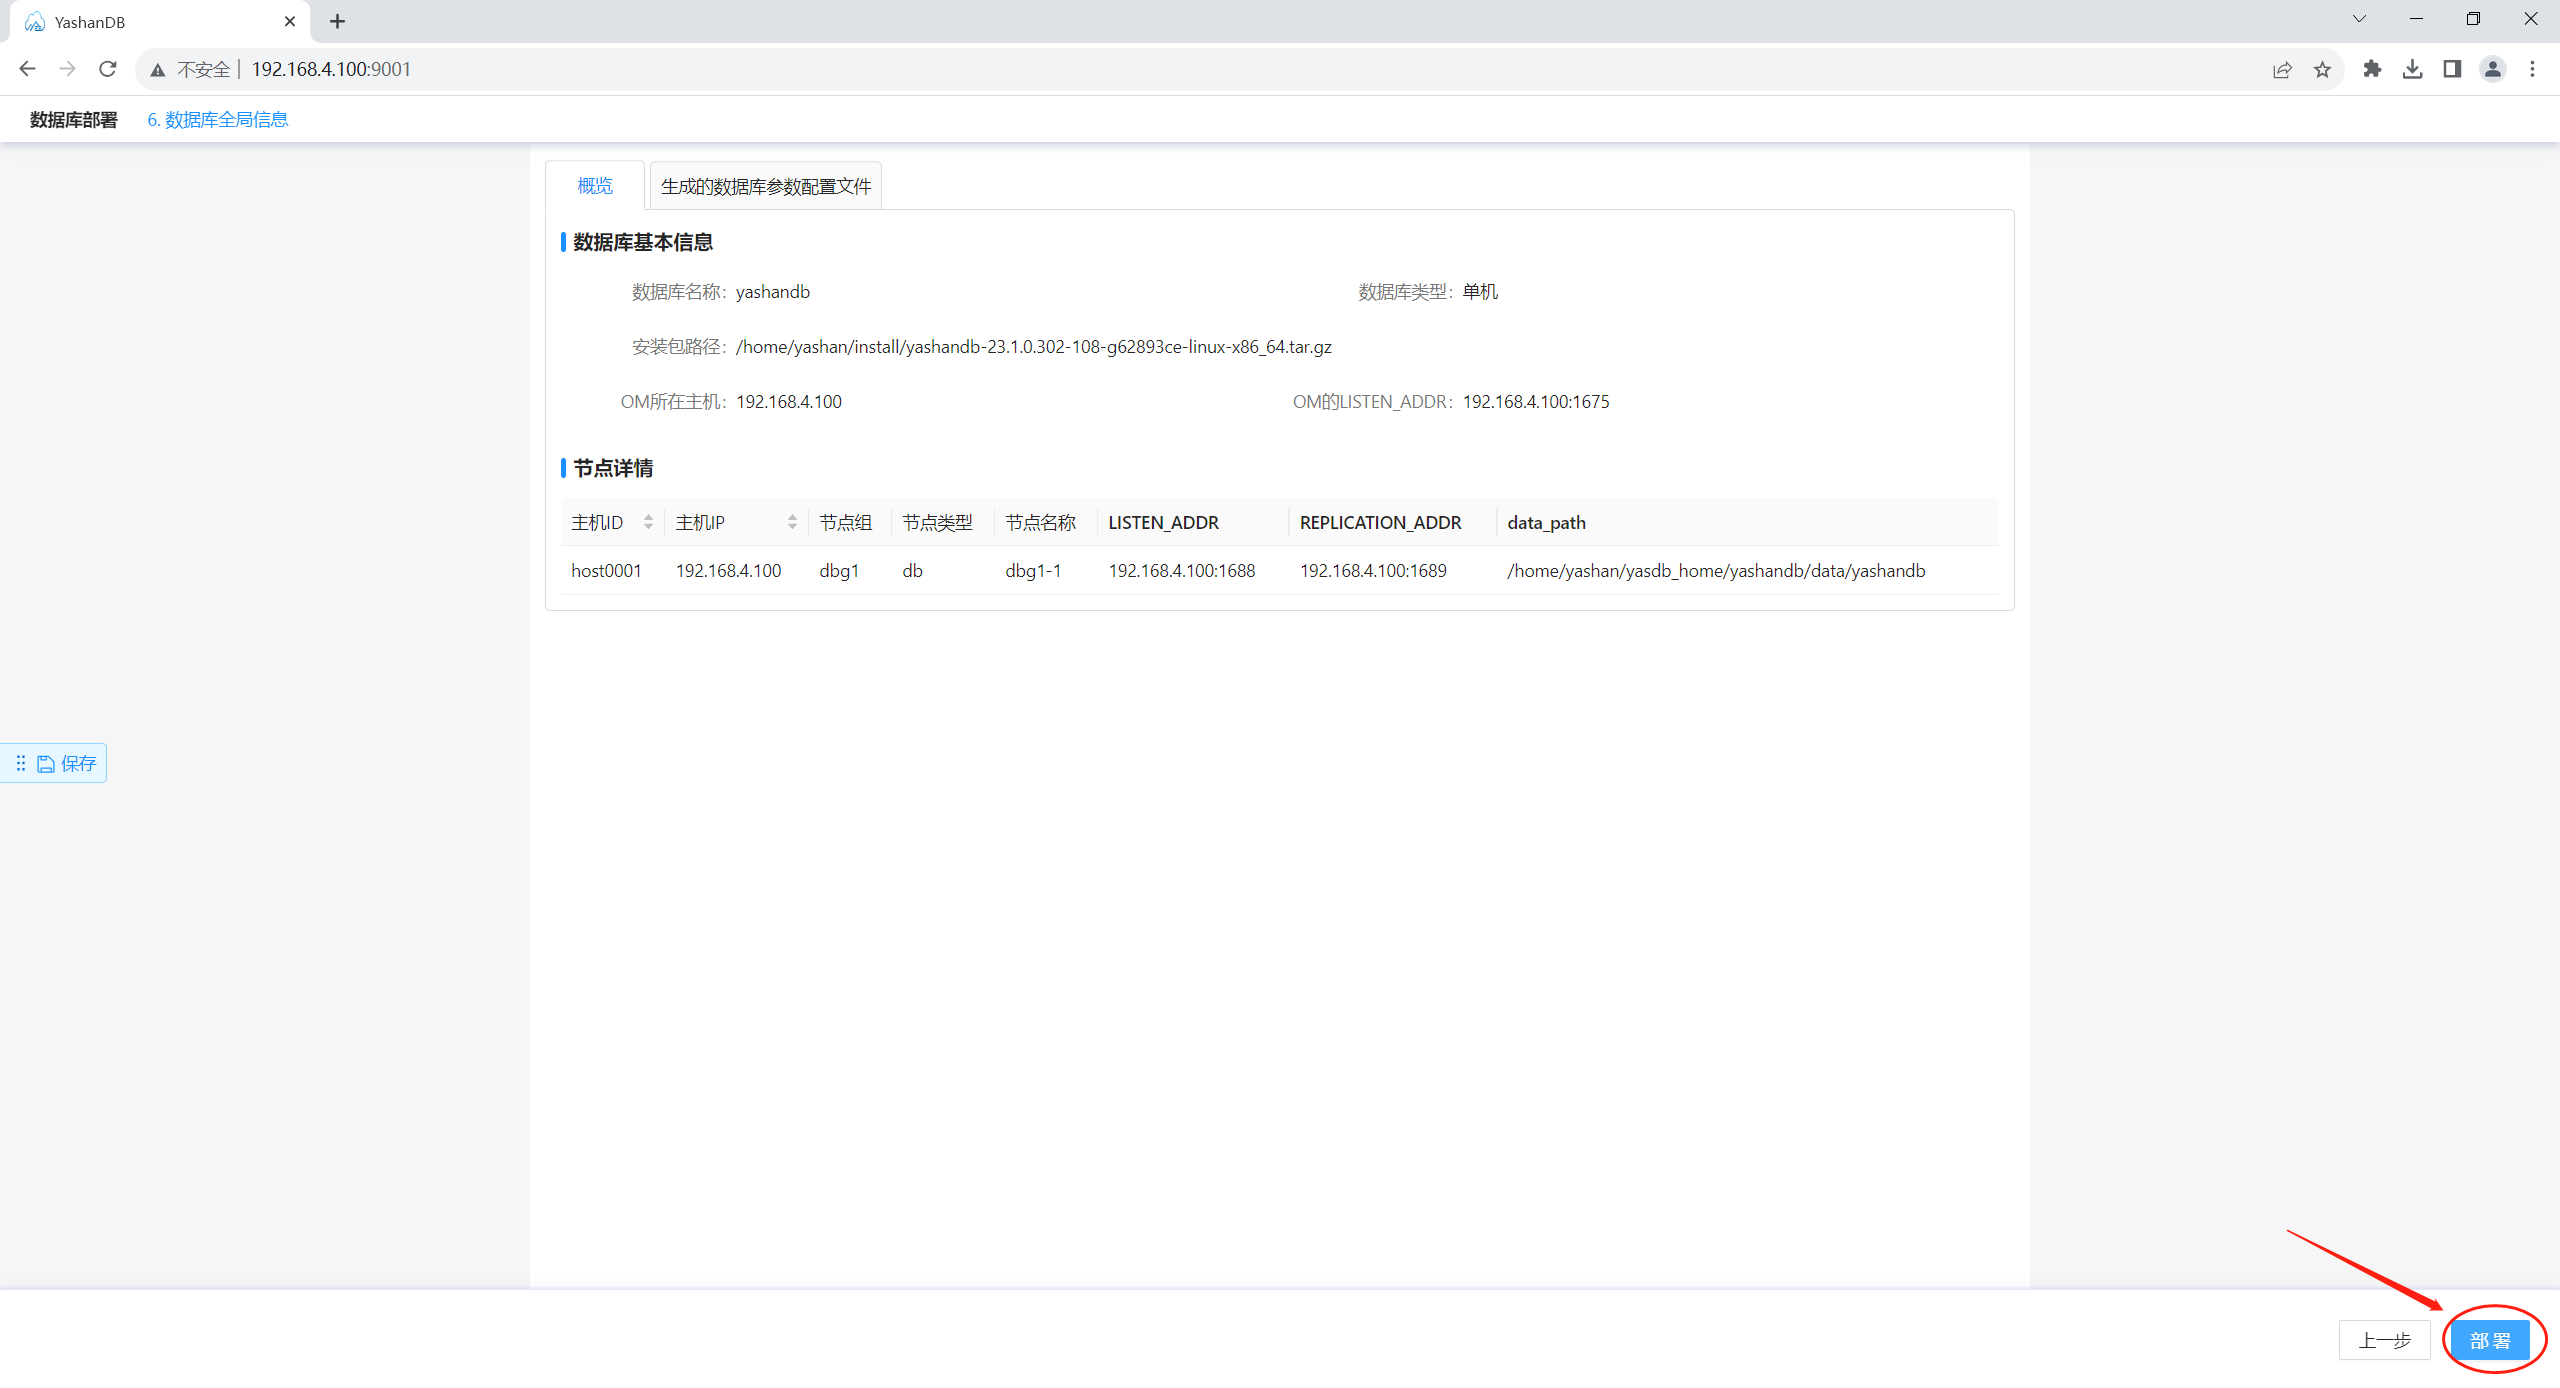2560x1388 pixels.
Task: Click step 6. 数据库全局信息 link
Action: point(218,120)
